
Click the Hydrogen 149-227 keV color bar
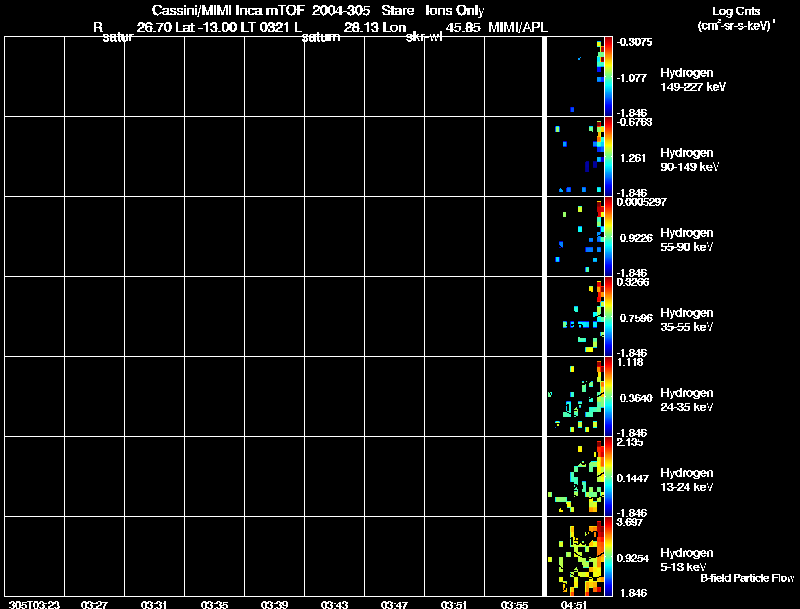pos(608,77)
